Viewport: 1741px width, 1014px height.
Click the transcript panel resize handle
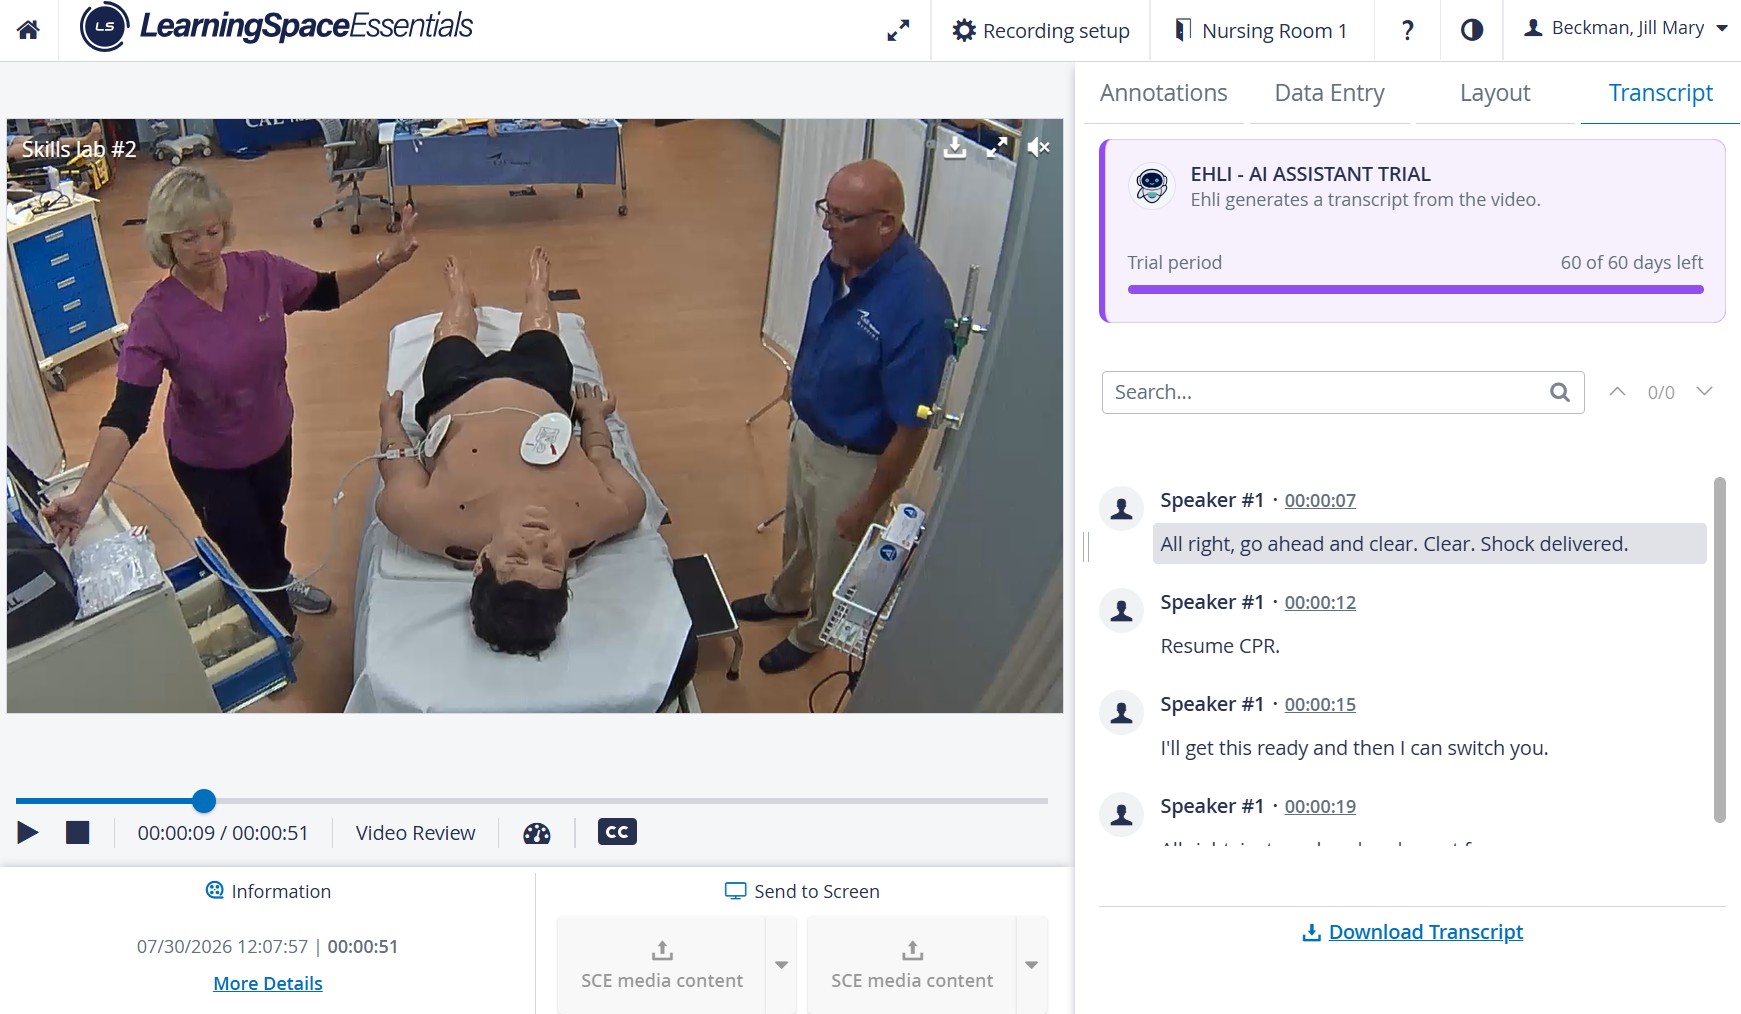click(1087, 546)
